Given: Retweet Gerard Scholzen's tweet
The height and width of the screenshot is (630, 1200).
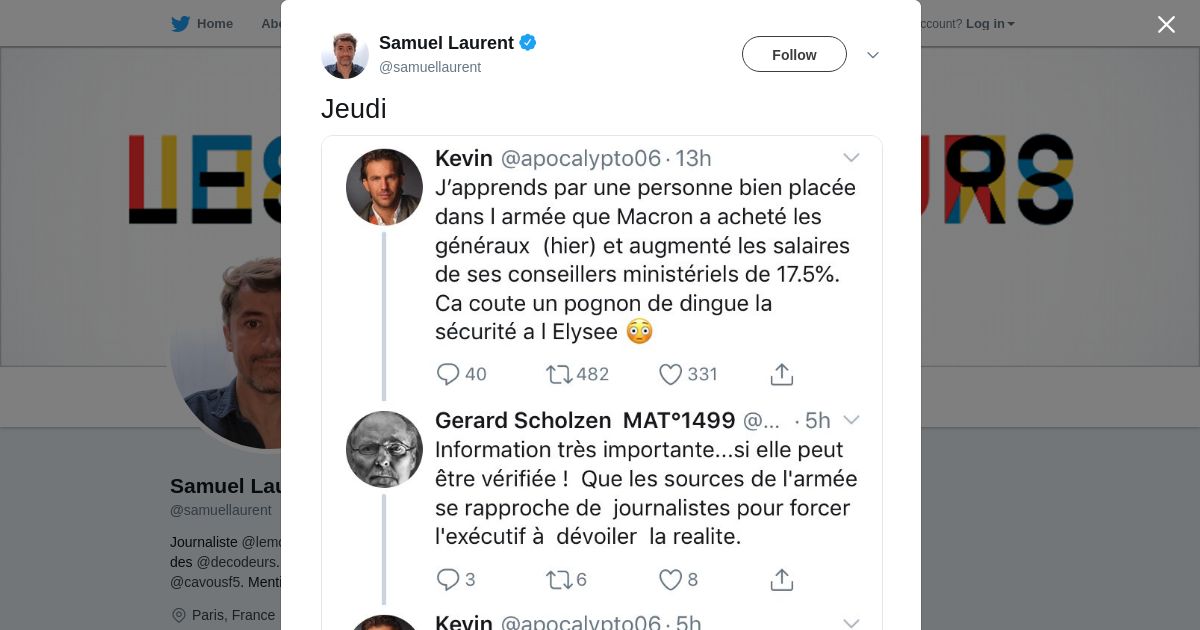Looking at the screenshot, I should (558, 579).
